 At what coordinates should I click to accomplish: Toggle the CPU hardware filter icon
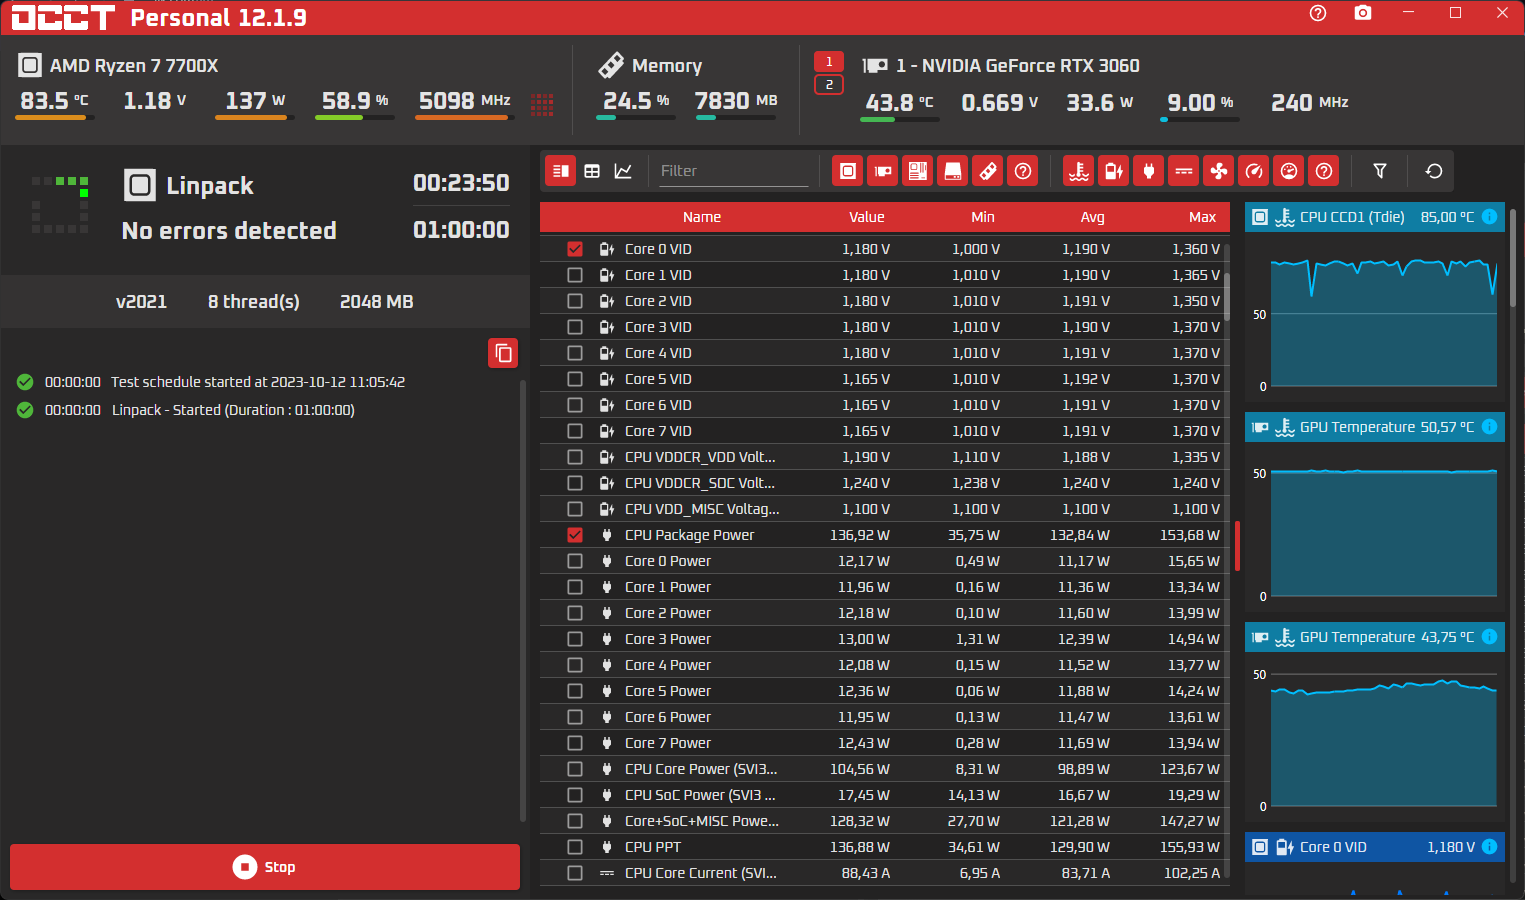pos(848,171)
